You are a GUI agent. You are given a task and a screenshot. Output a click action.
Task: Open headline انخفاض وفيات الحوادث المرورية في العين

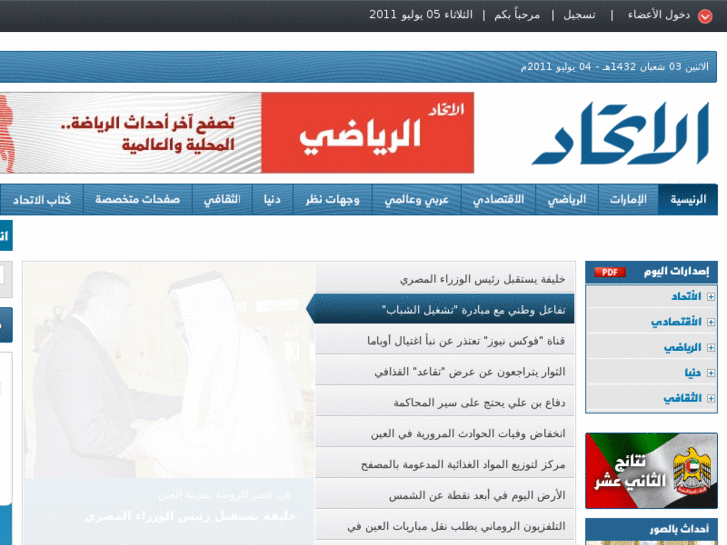(445, 434)
